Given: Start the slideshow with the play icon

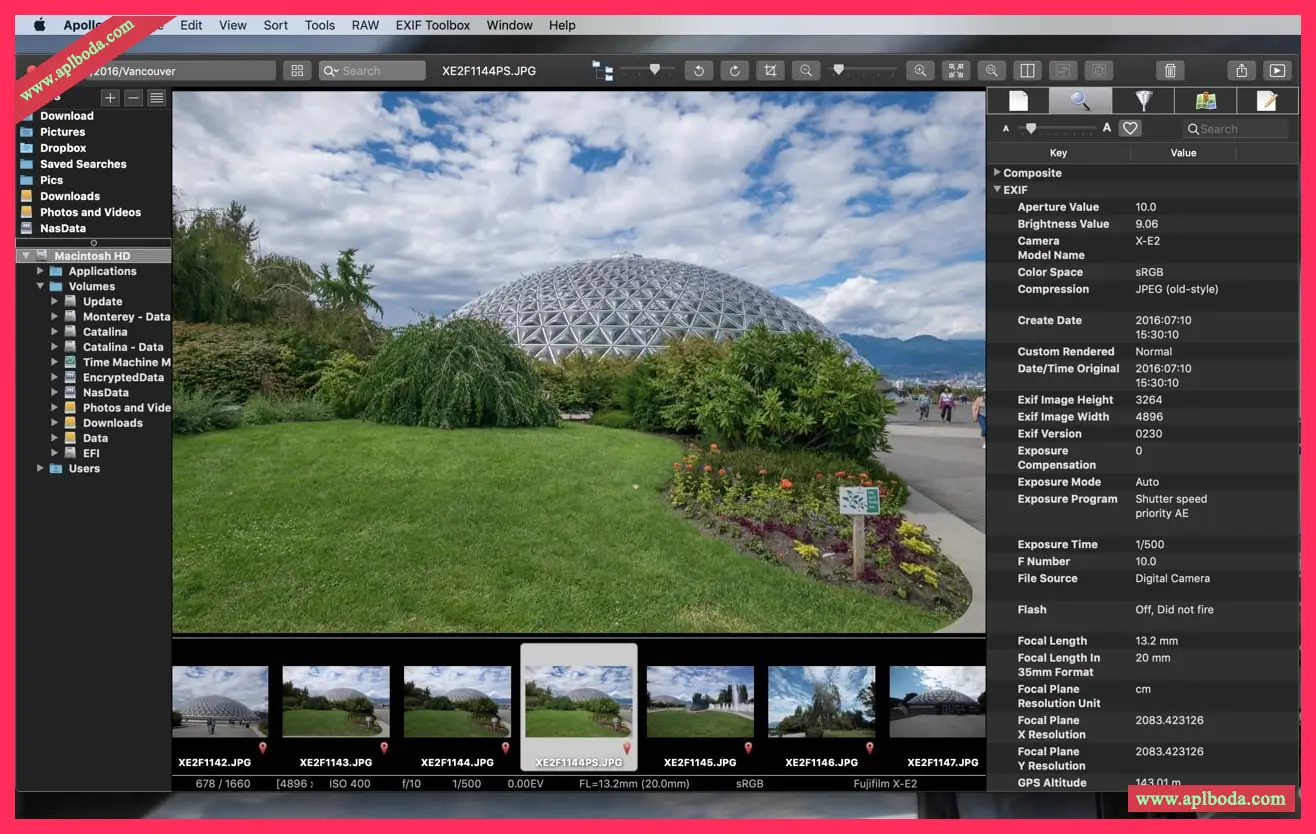Looking at the screenshot, I should pos(1277,71).
